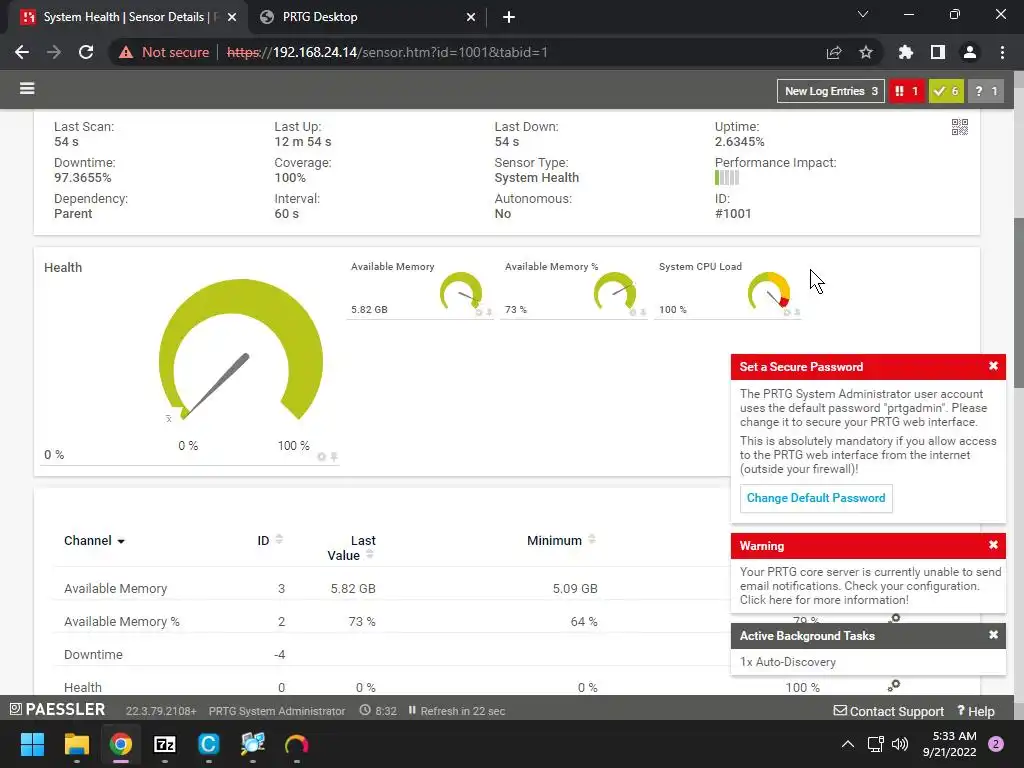Click the Paessler logo in footer
Viewport: 1024px width, 768px height.
point(57,709)
